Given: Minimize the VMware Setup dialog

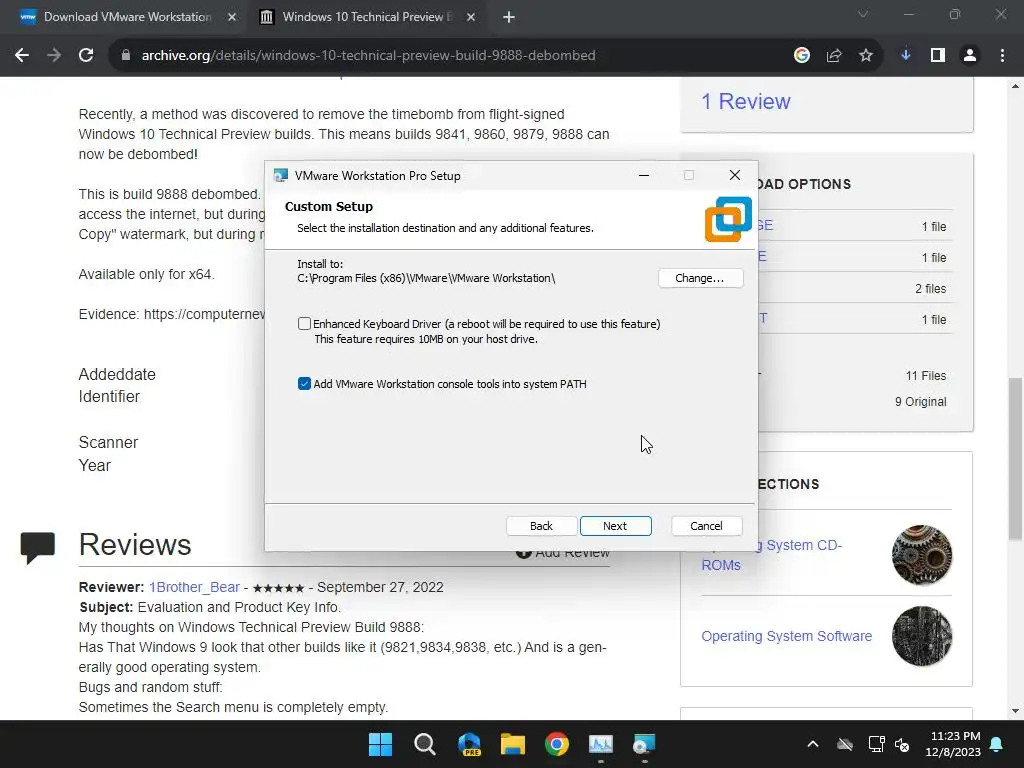Looking at the screenshot, I should 643,175.
